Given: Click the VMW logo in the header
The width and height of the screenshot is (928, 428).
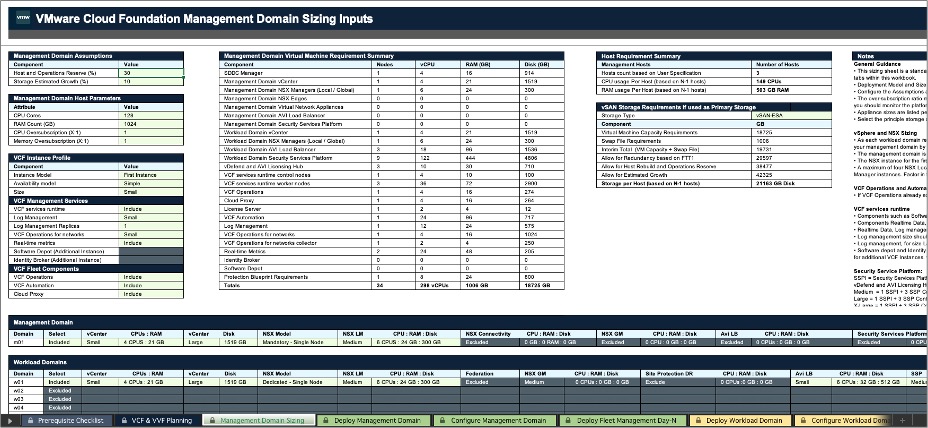Looking at the screenshot, I should pyautogui.click(x=23, y=19).
